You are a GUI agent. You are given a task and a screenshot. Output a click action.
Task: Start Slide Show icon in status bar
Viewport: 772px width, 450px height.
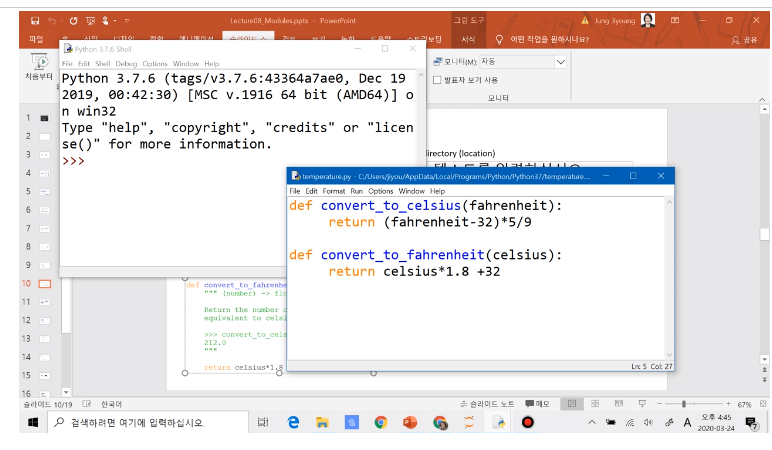click(642, 404)
